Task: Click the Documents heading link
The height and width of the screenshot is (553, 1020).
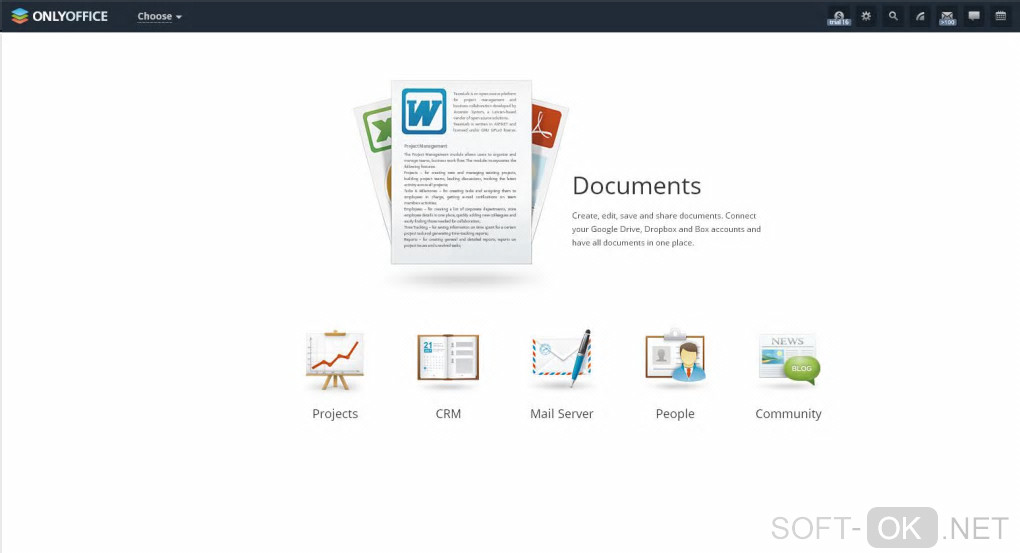Action: pos(636,186)
